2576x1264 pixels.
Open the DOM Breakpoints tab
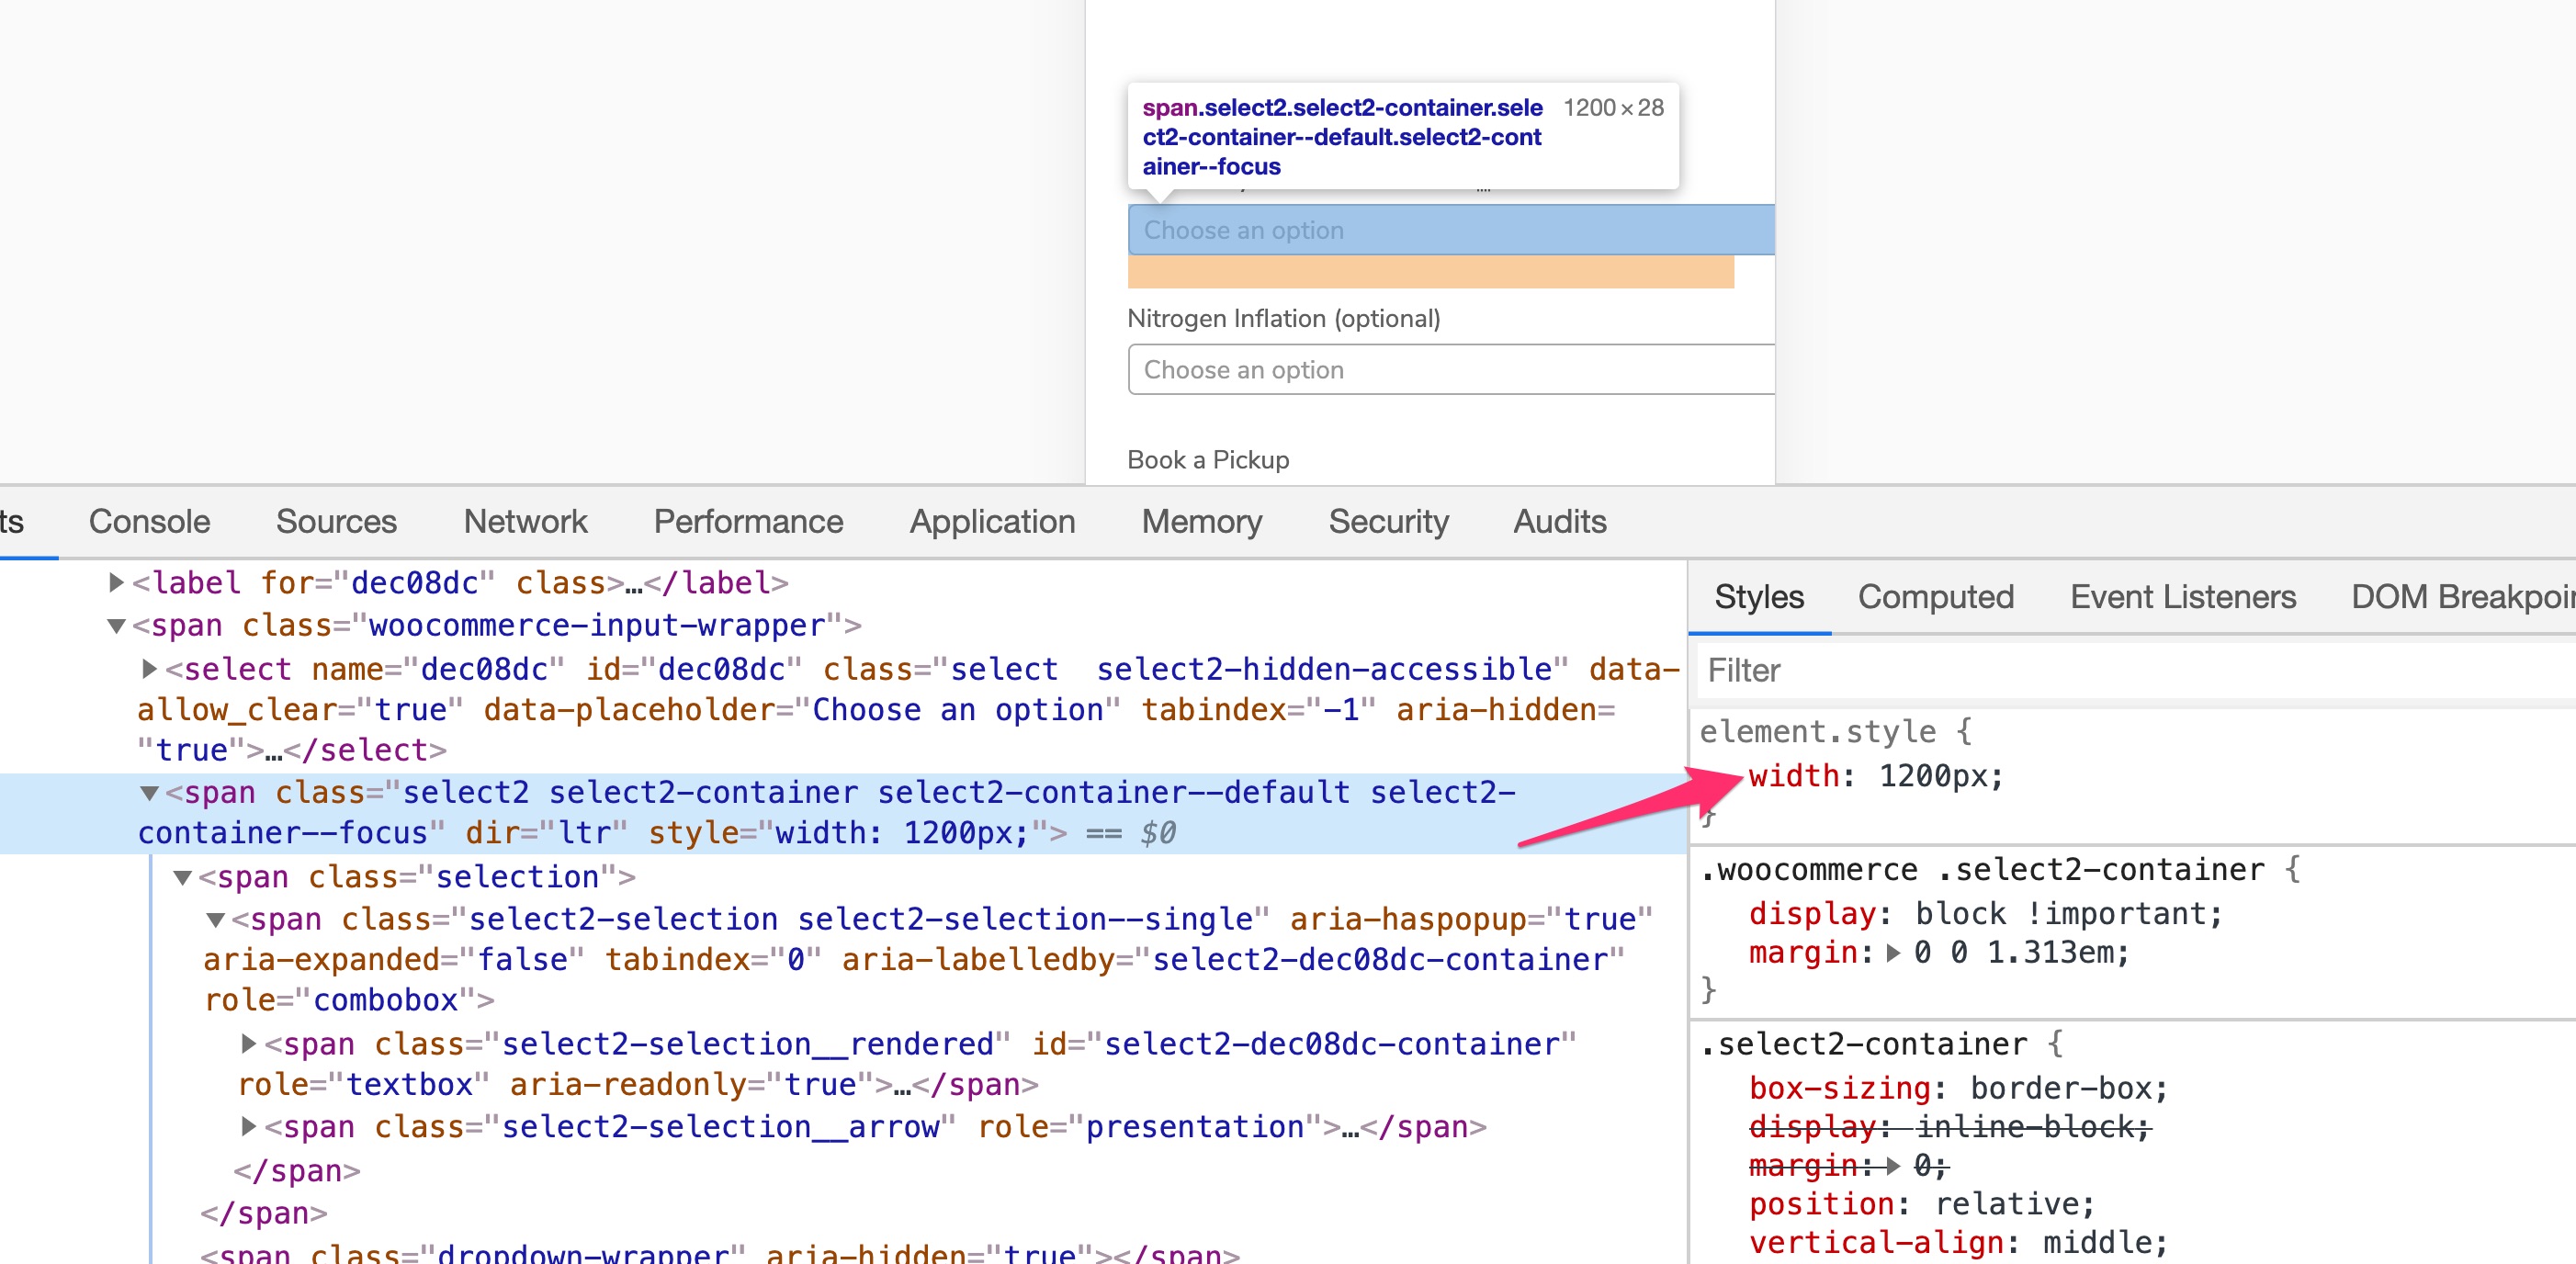point(2463,597)
